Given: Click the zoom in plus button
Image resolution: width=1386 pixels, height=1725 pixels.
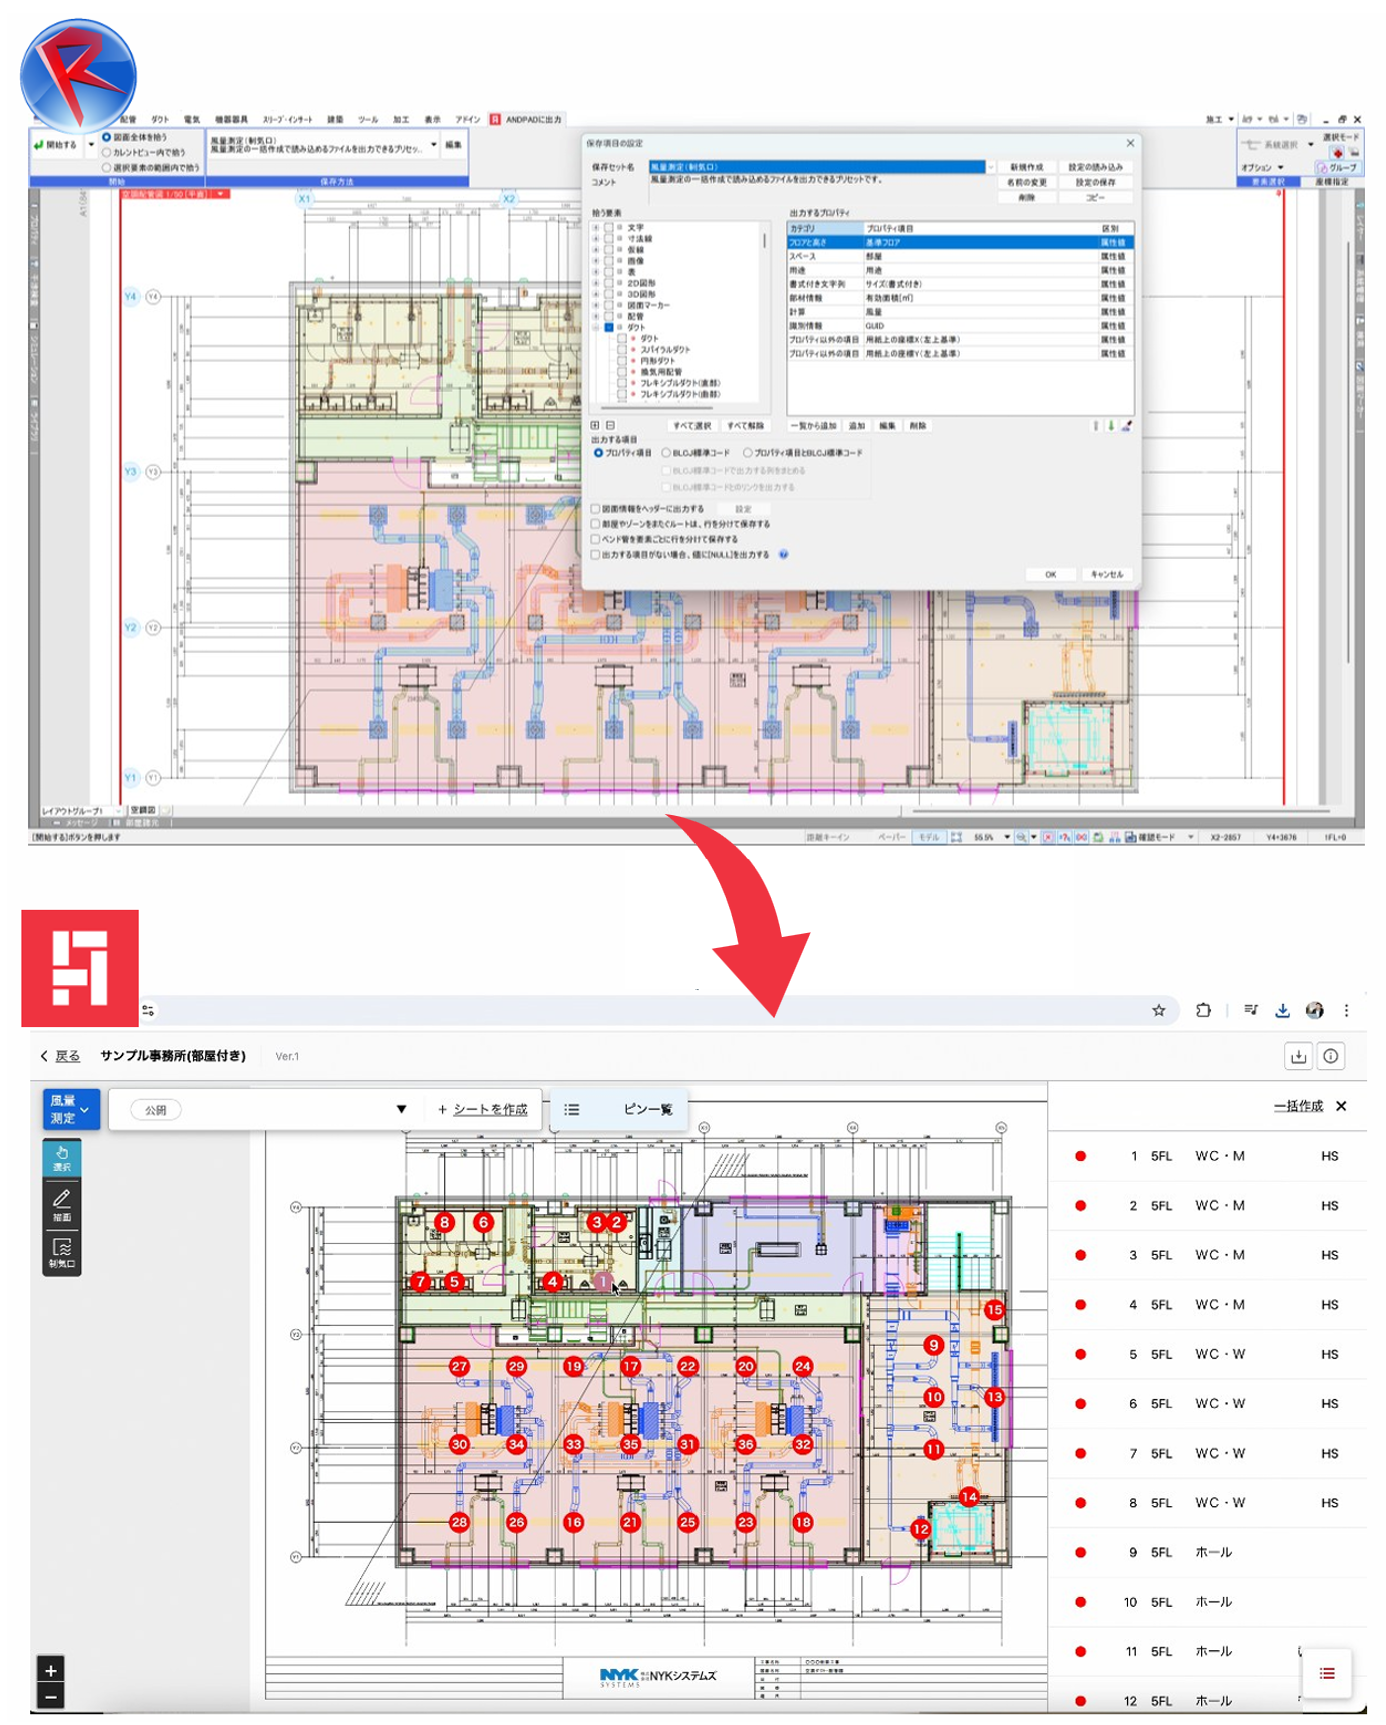Looking at the screenshot, I should [50, 1670].
